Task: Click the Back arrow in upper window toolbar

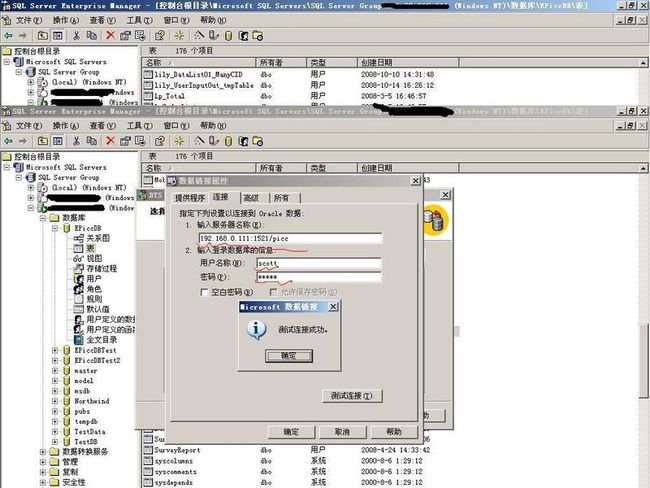Action: click(8, 36)
